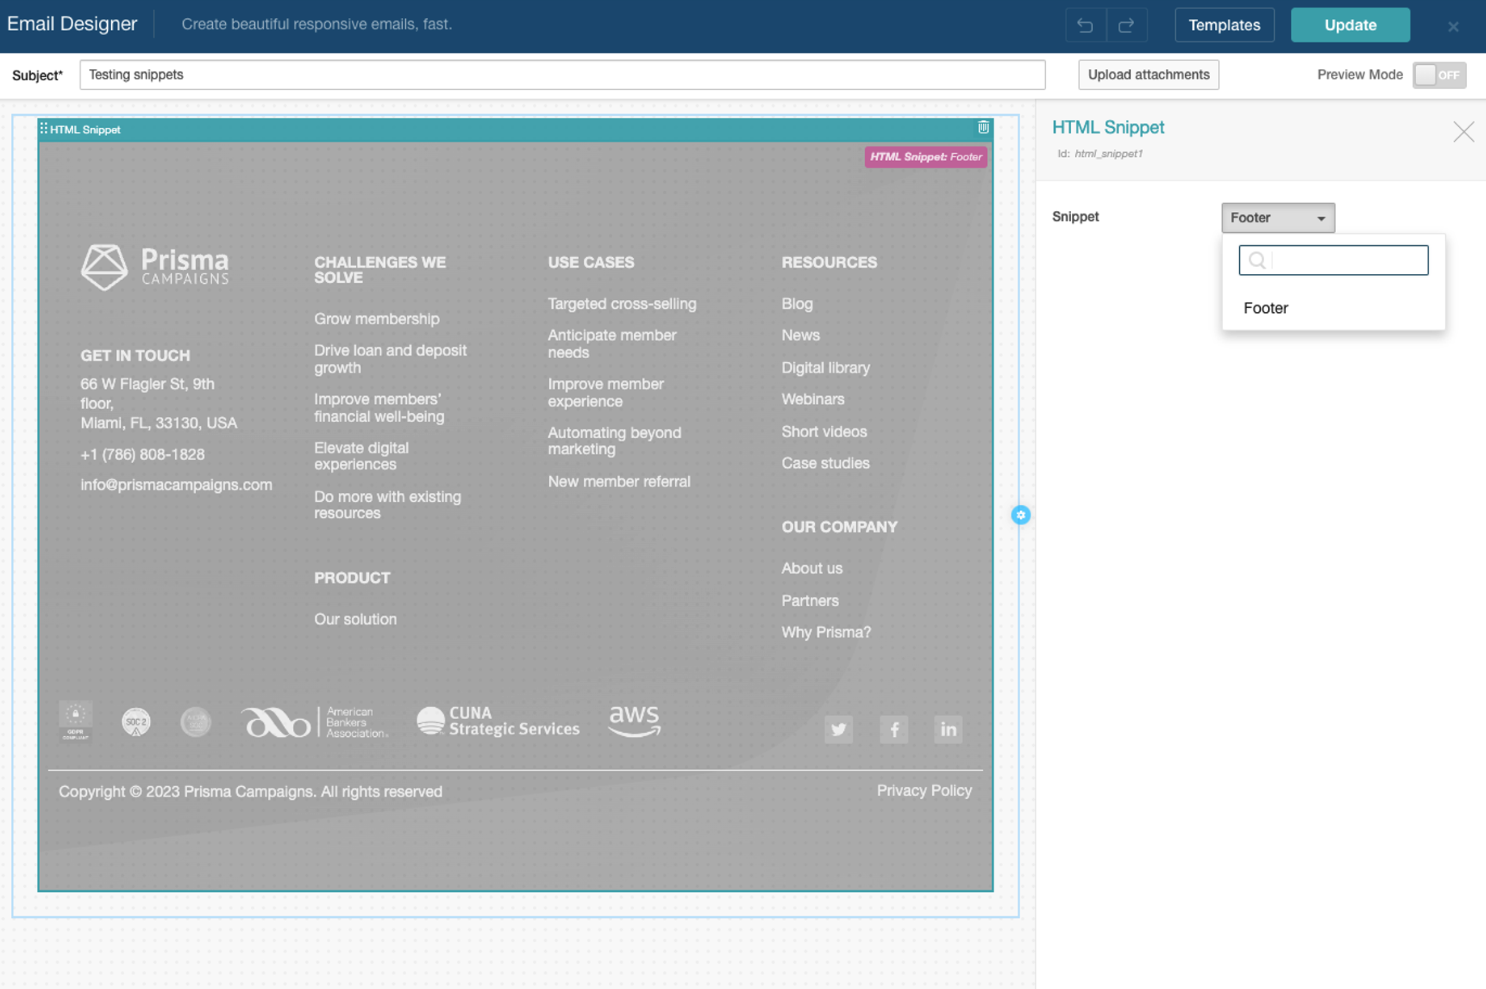Click the AWS logo
This screenshot has width=1486, height=989.
tap(634, 721)
